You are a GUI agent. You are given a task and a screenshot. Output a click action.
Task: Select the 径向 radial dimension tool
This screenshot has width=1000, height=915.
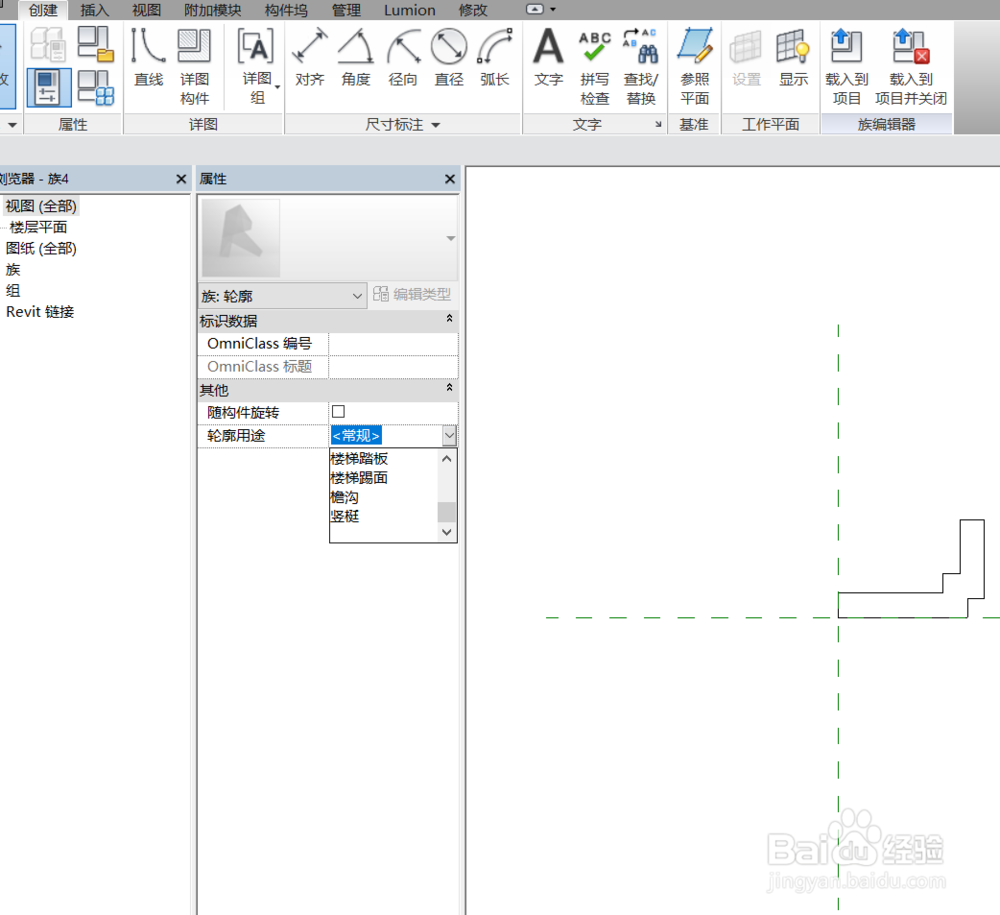coord(403,57)
